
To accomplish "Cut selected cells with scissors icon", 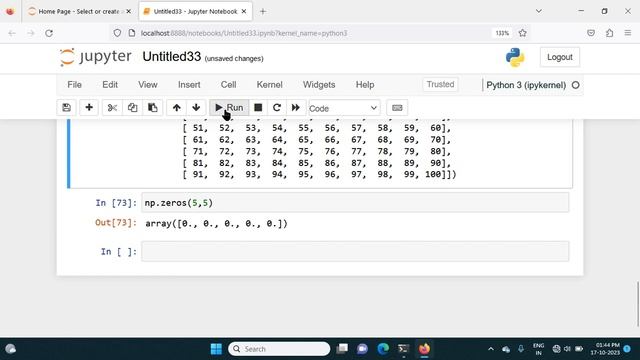I will (112, 108).
